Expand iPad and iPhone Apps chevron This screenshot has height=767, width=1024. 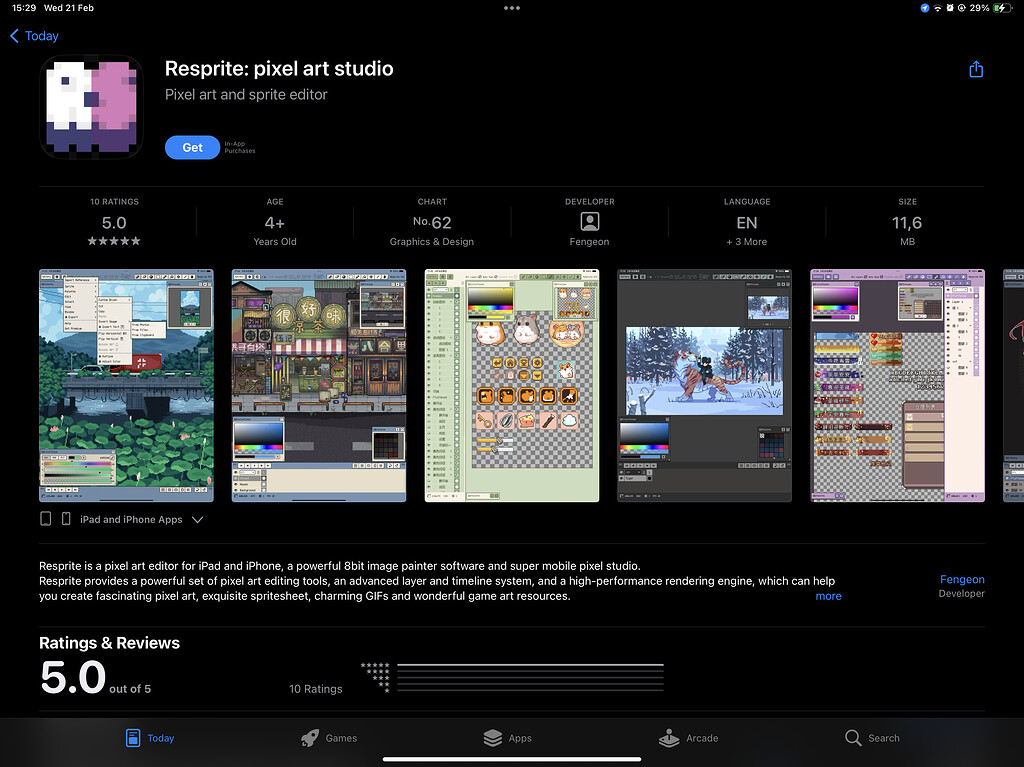coord(197,520)
